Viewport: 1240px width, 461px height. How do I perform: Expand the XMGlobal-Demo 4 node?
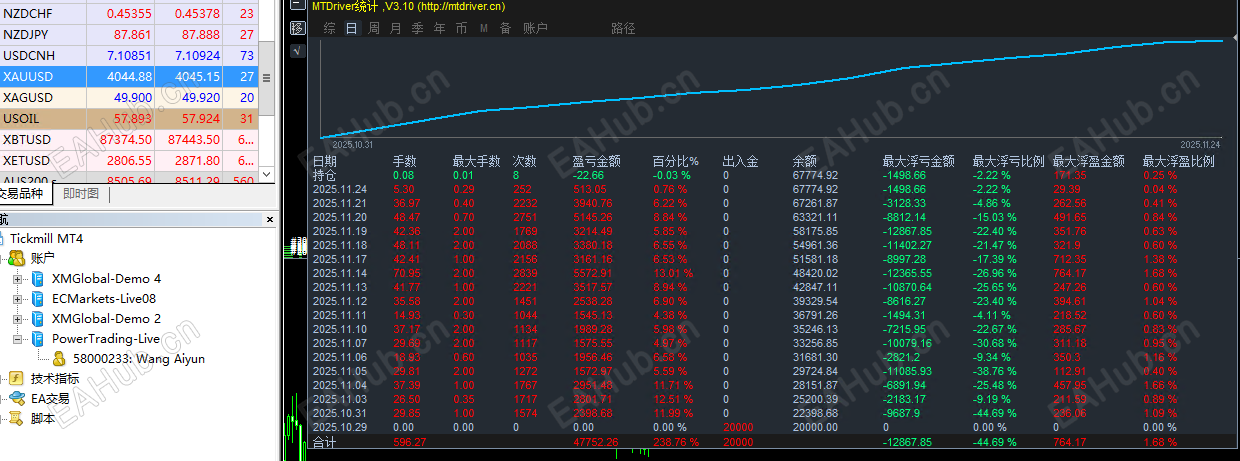pyautogui.click(x=17, y=278)
